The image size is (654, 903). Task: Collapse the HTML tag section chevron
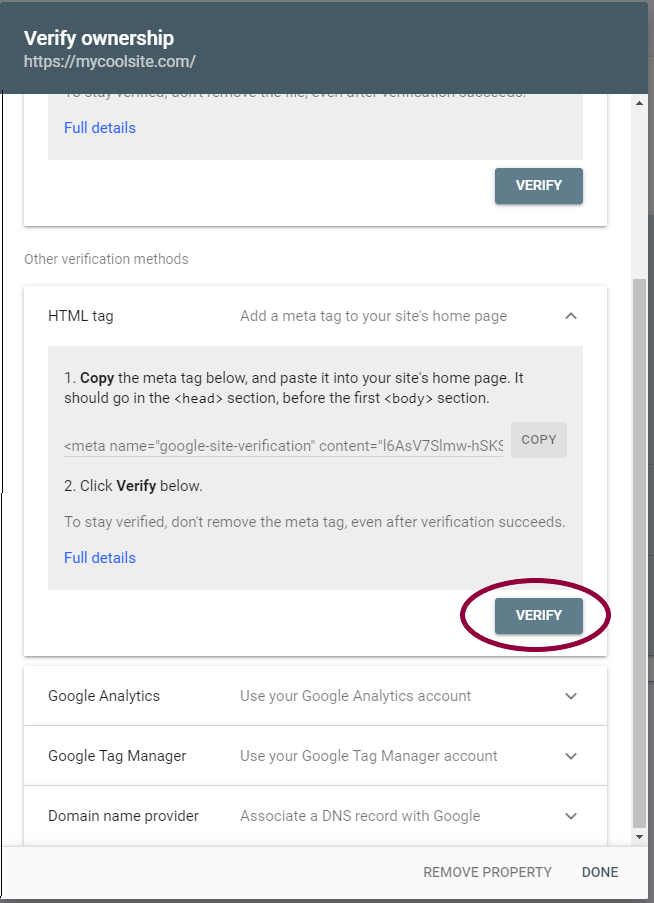pos(571,316)
